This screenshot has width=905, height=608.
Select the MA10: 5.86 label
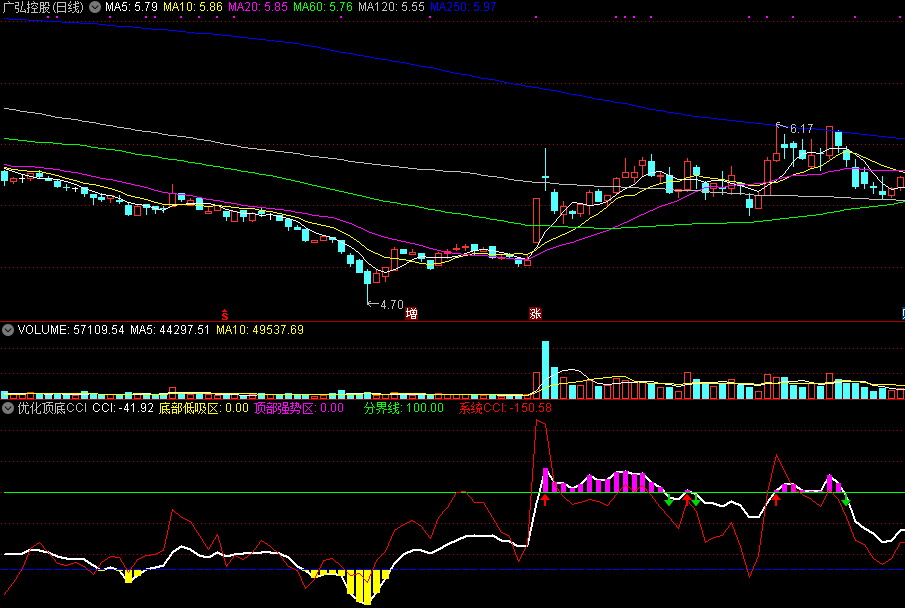tap(193, 8)
